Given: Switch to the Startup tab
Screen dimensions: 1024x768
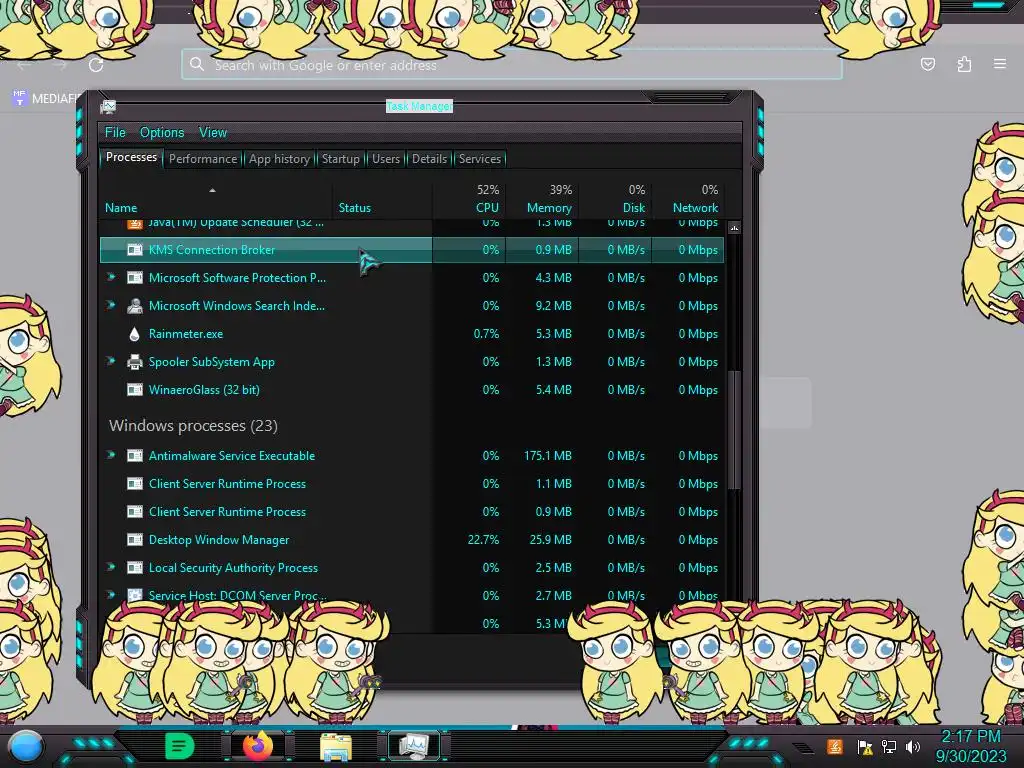Looking at the screenshot, I should (x=340, y=159).
